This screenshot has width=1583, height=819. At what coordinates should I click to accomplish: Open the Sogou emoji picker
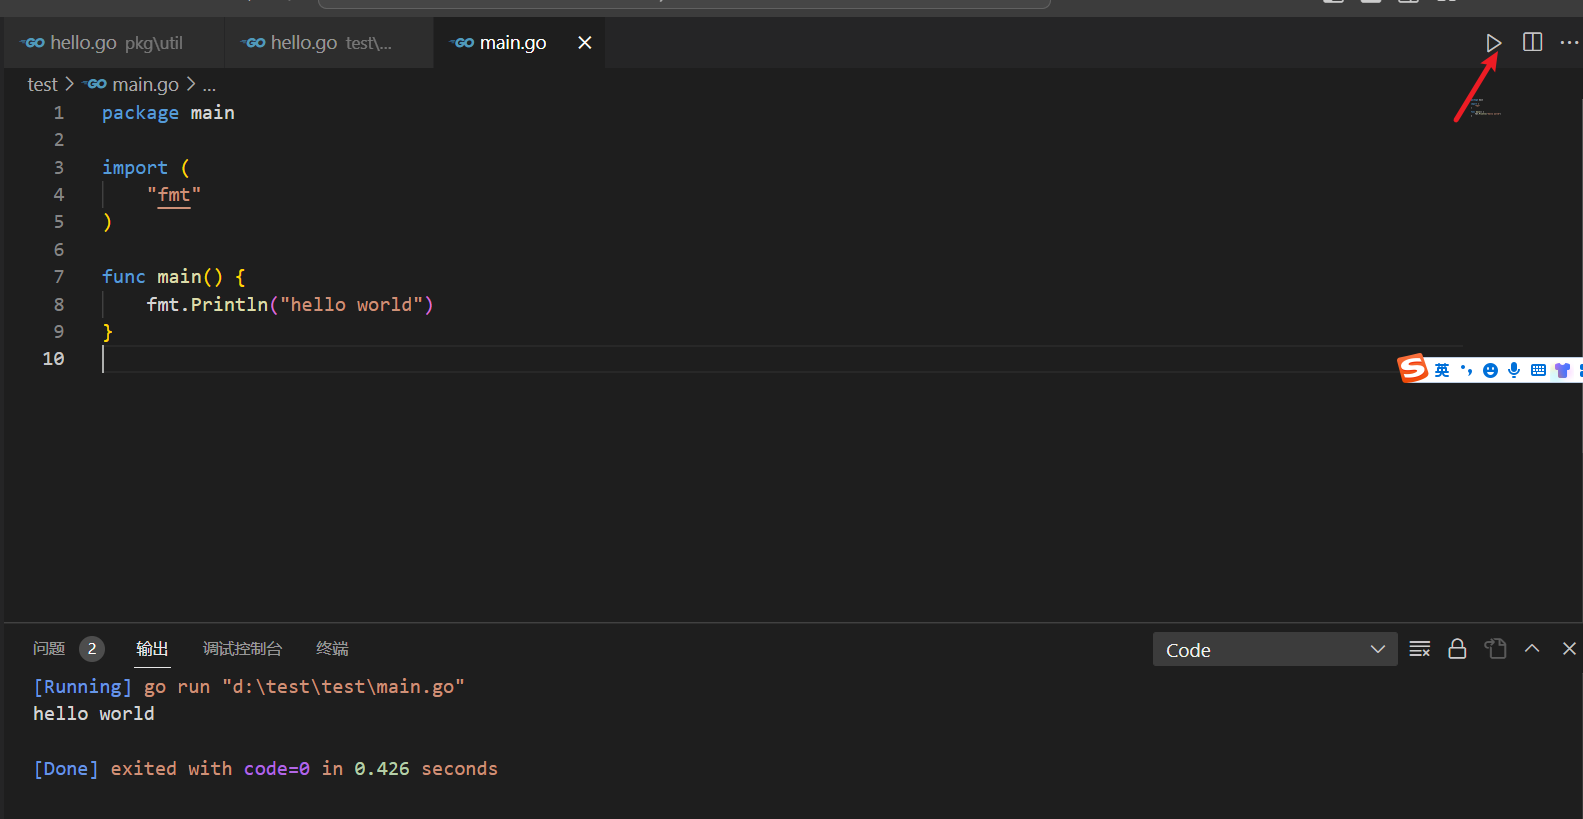tap(1490, 370)
